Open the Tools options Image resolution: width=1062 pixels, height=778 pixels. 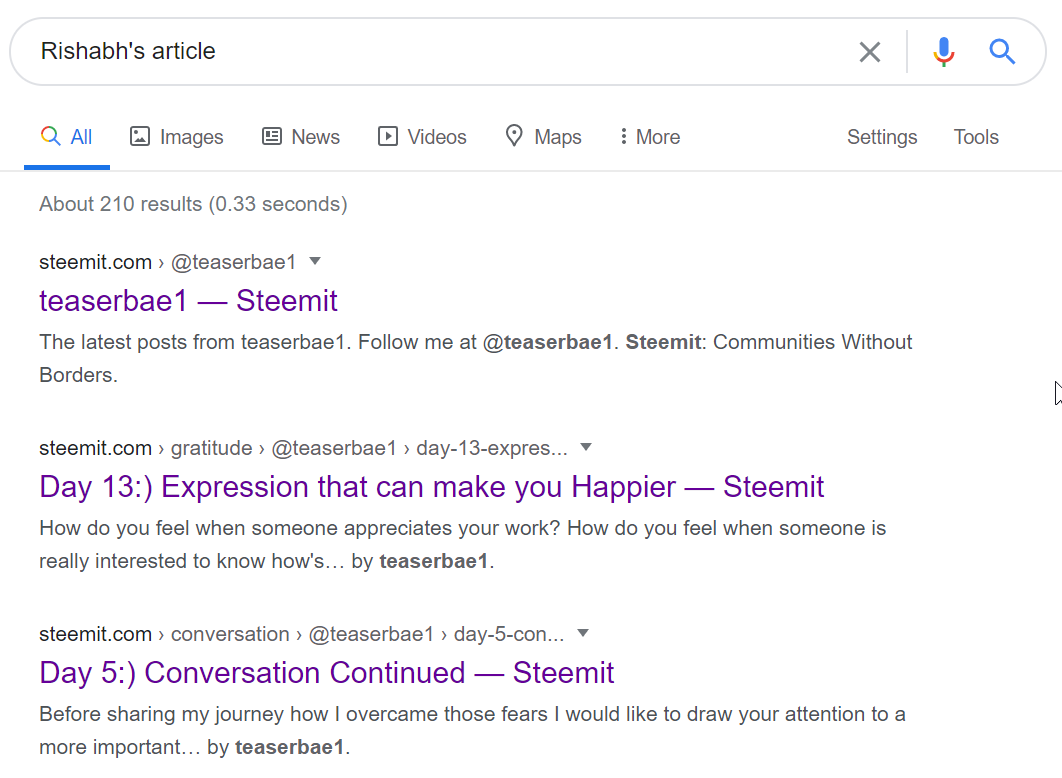click(x=976, y=137)
